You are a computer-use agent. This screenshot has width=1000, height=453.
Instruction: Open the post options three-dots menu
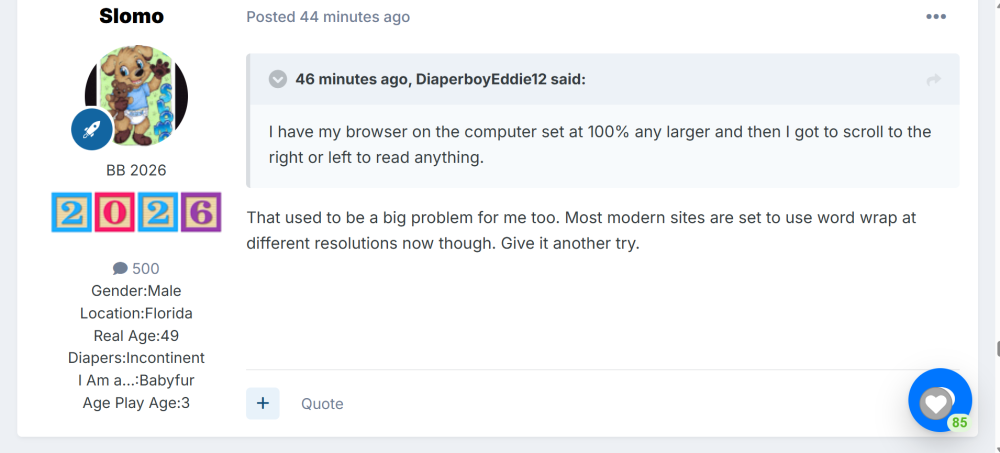[x=936, y=17]
